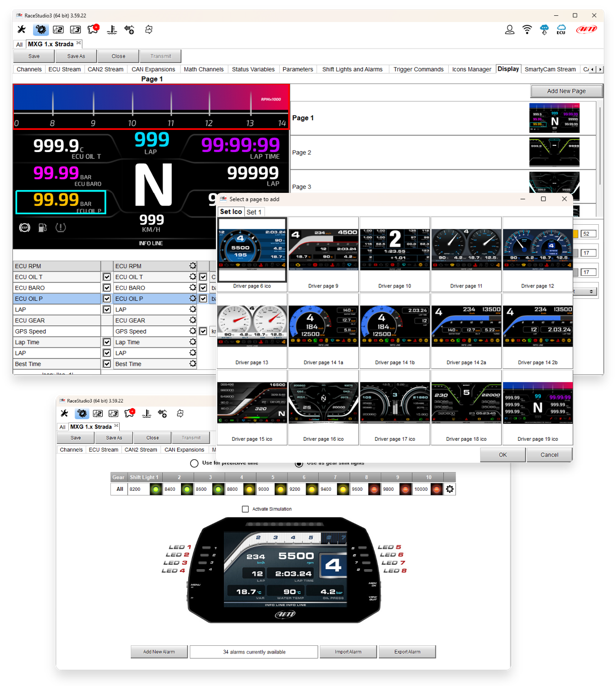Screen dimensions: 615x686
Task: Select the Use as gear shift lights option
Action: [299, 464]
